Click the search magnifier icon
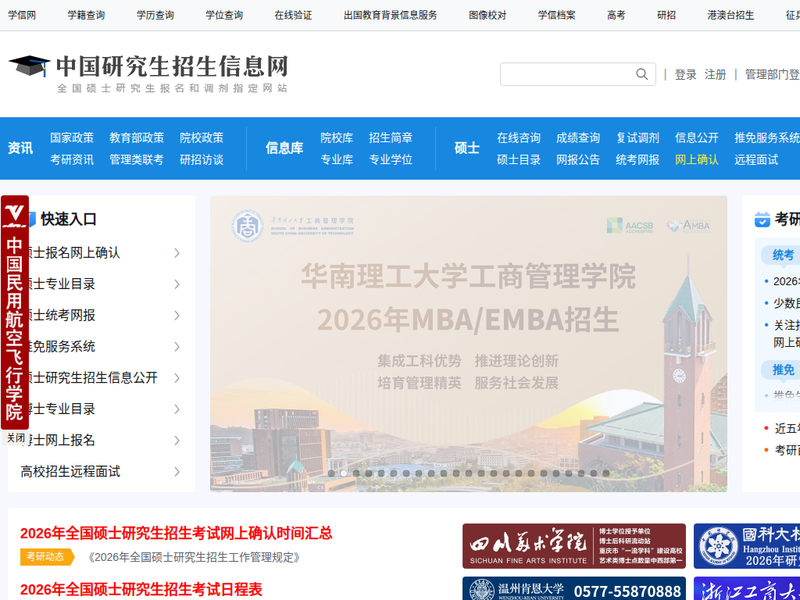Image resolution: width=800 pixels, height=600 pixels. point(642,74)
